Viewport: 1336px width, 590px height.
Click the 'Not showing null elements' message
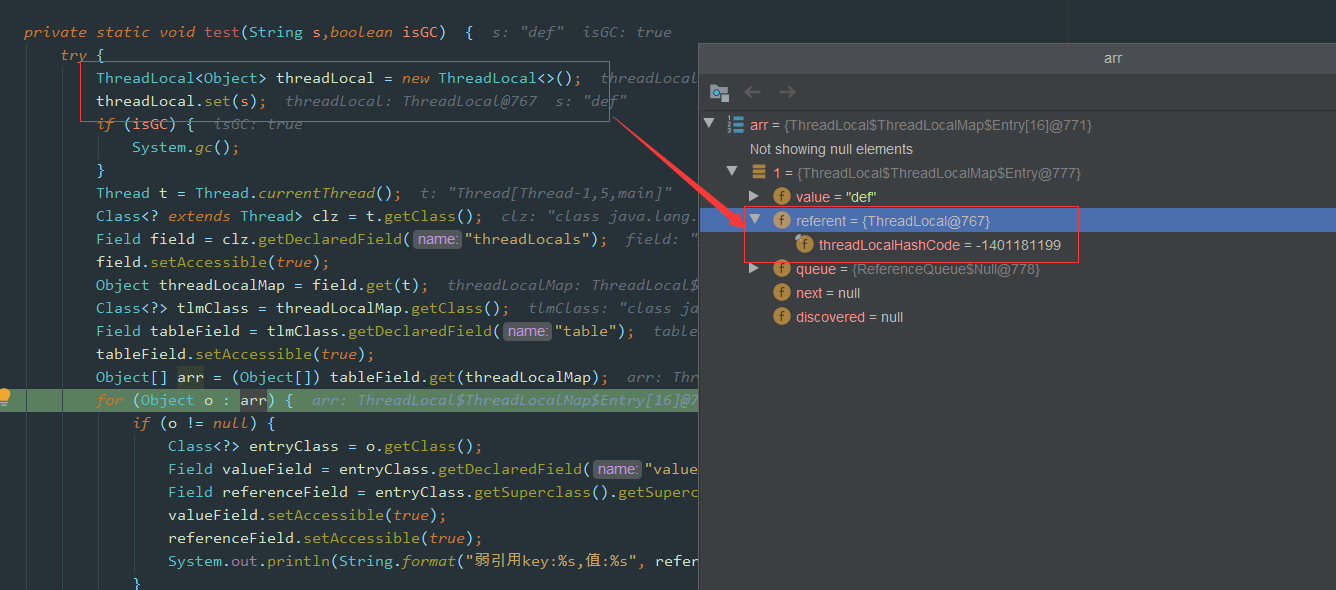pyautogui.click(x=831, y=149)
